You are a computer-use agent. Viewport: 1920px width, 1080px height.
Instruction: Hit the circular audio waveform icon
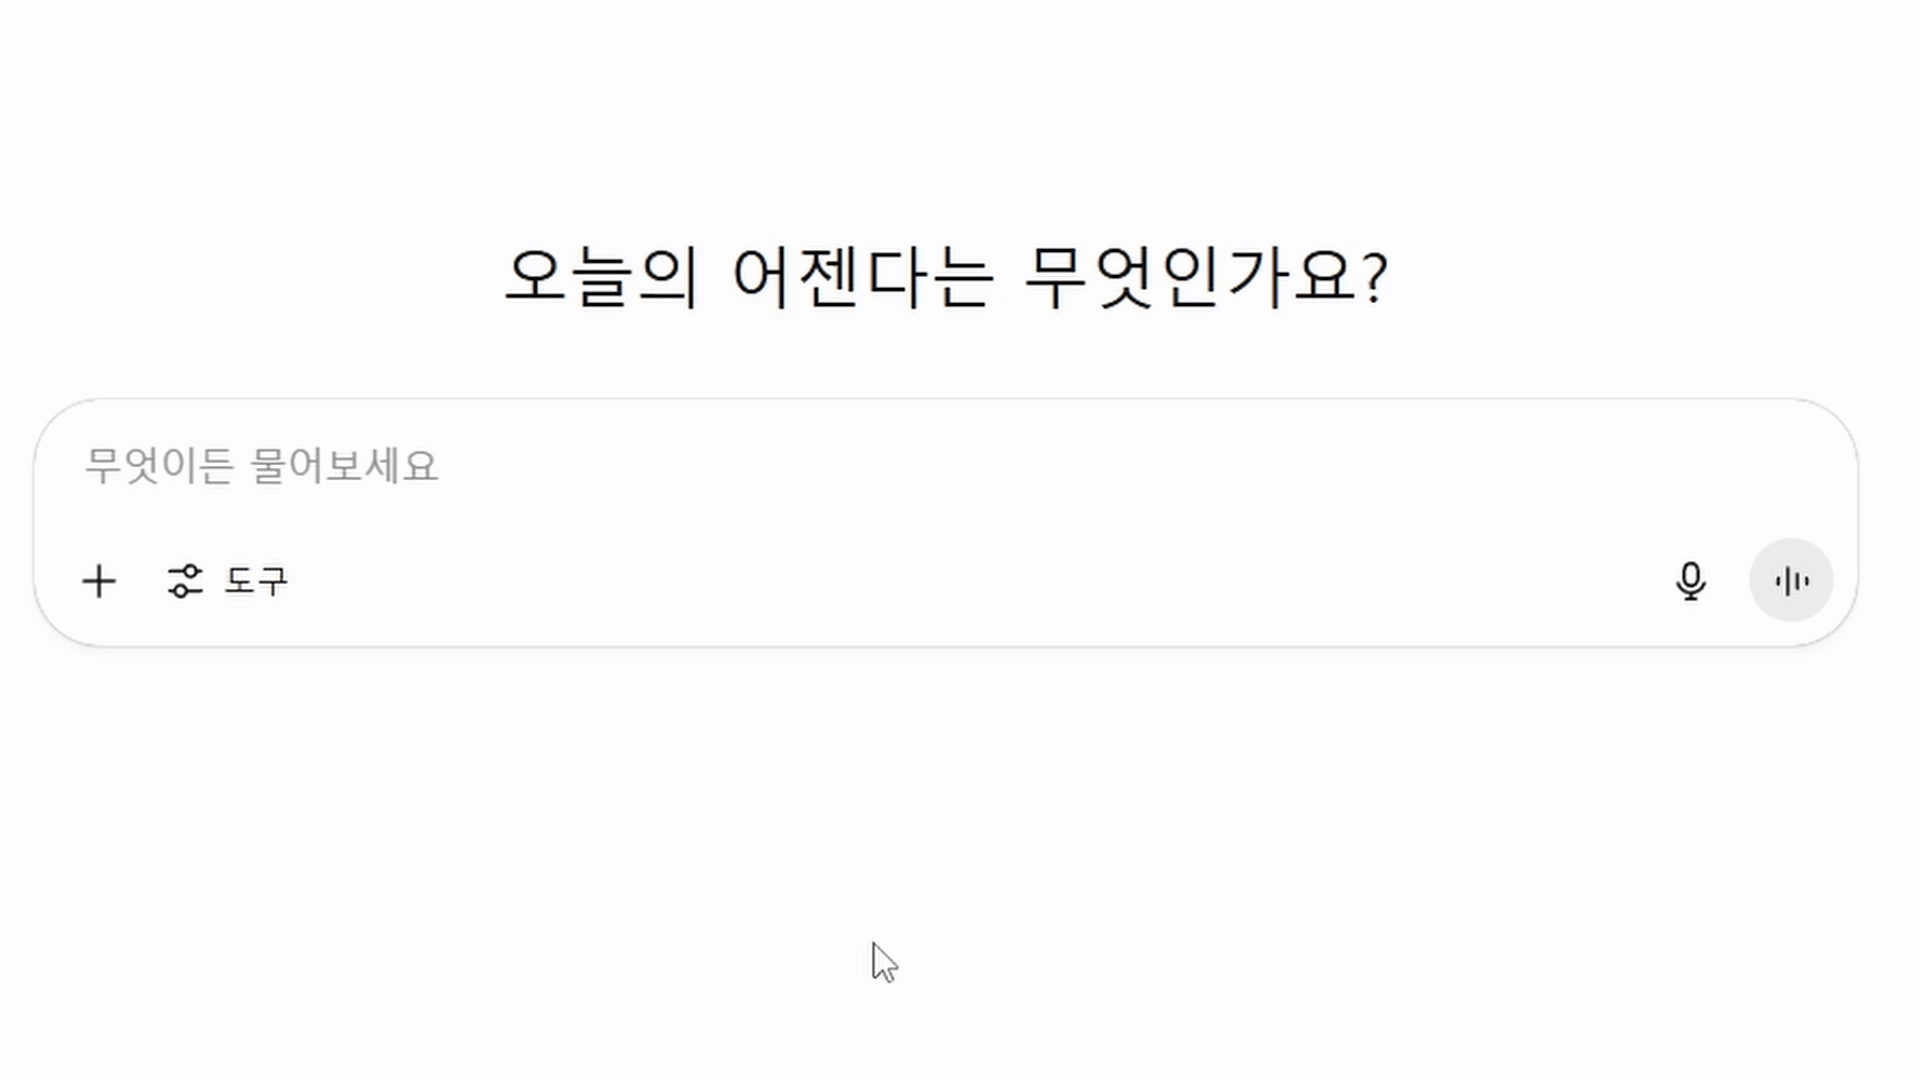pyautogui.click(x=1790, y=581)
